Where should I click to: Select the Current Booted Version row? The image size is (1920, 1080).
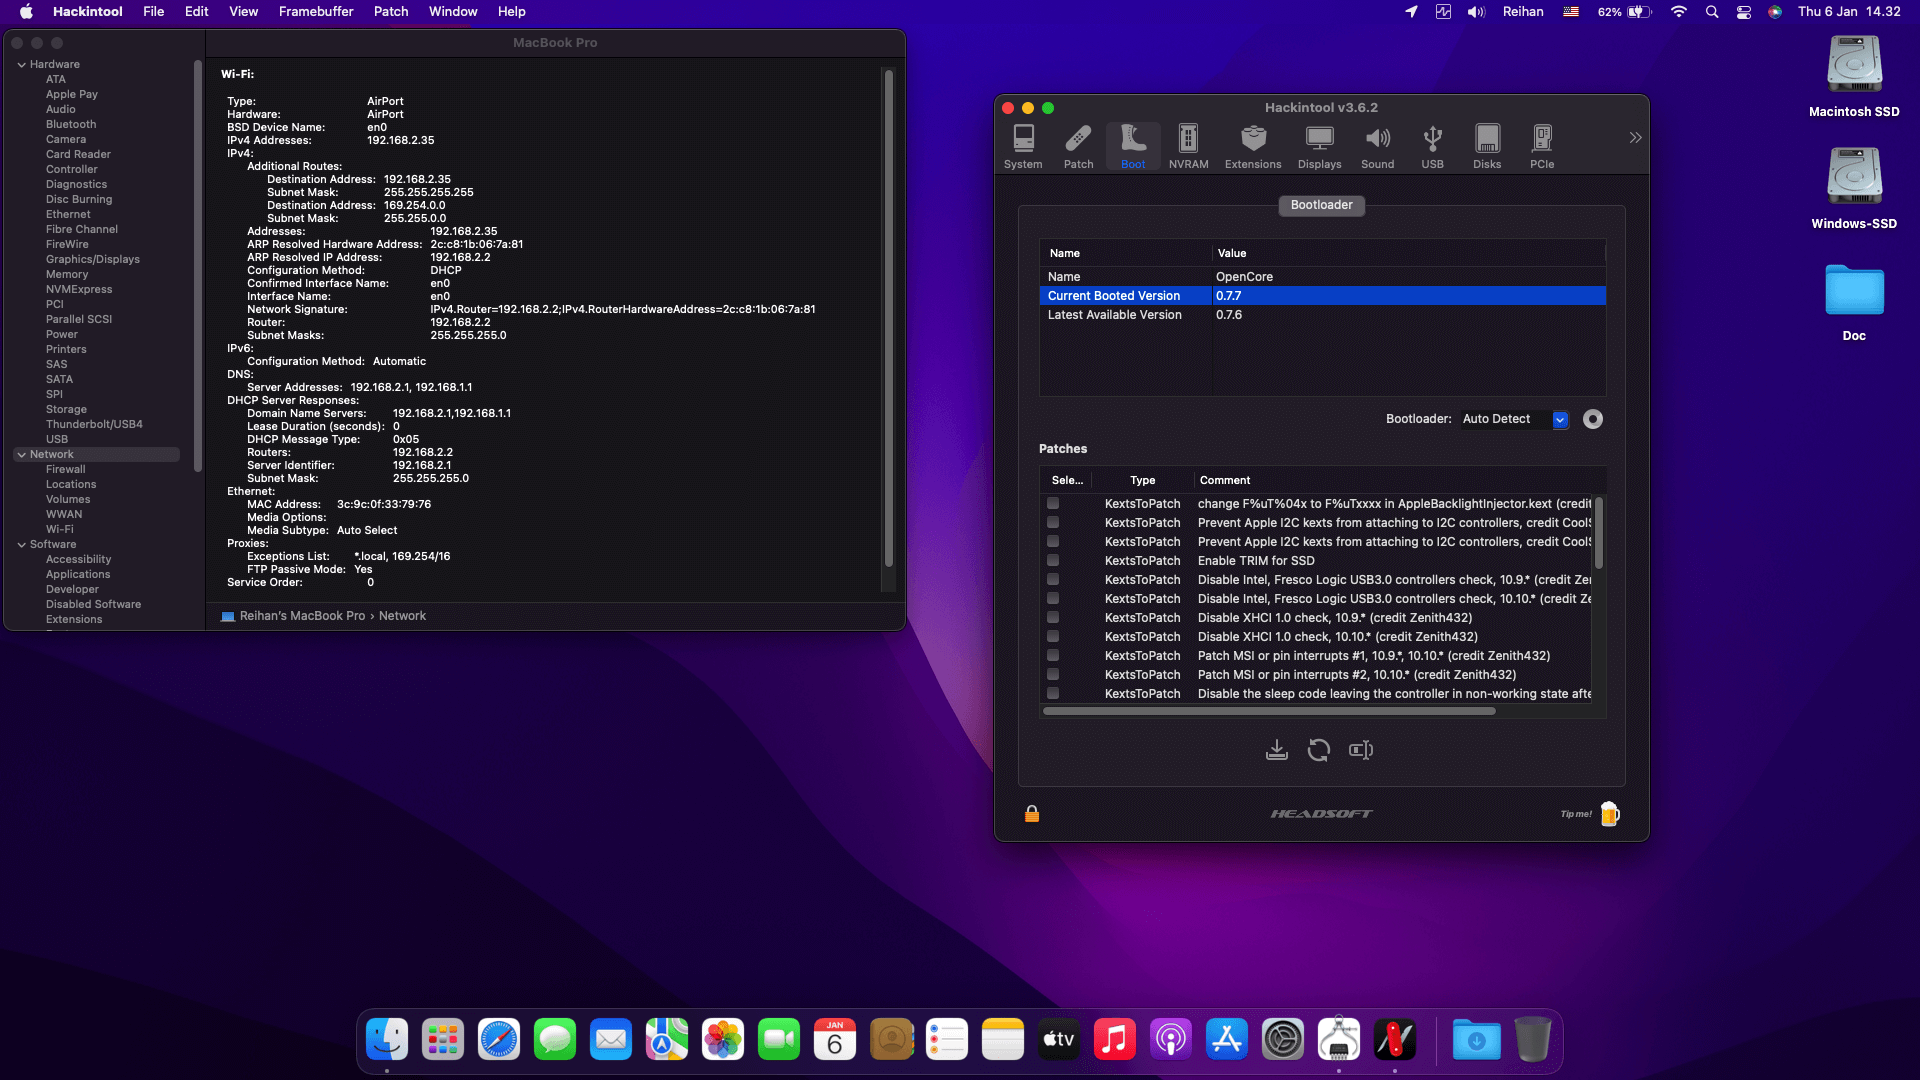(x=1322, y=296)
